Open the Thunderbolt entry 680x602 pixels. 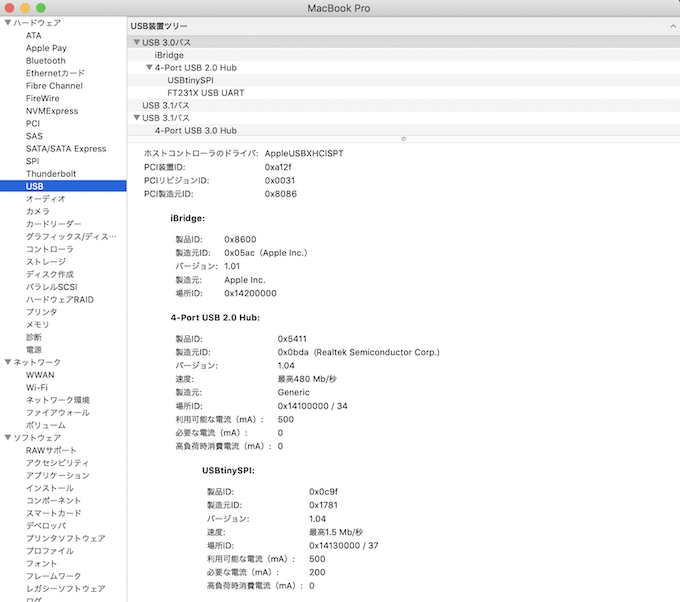click(x=51, y=174)
